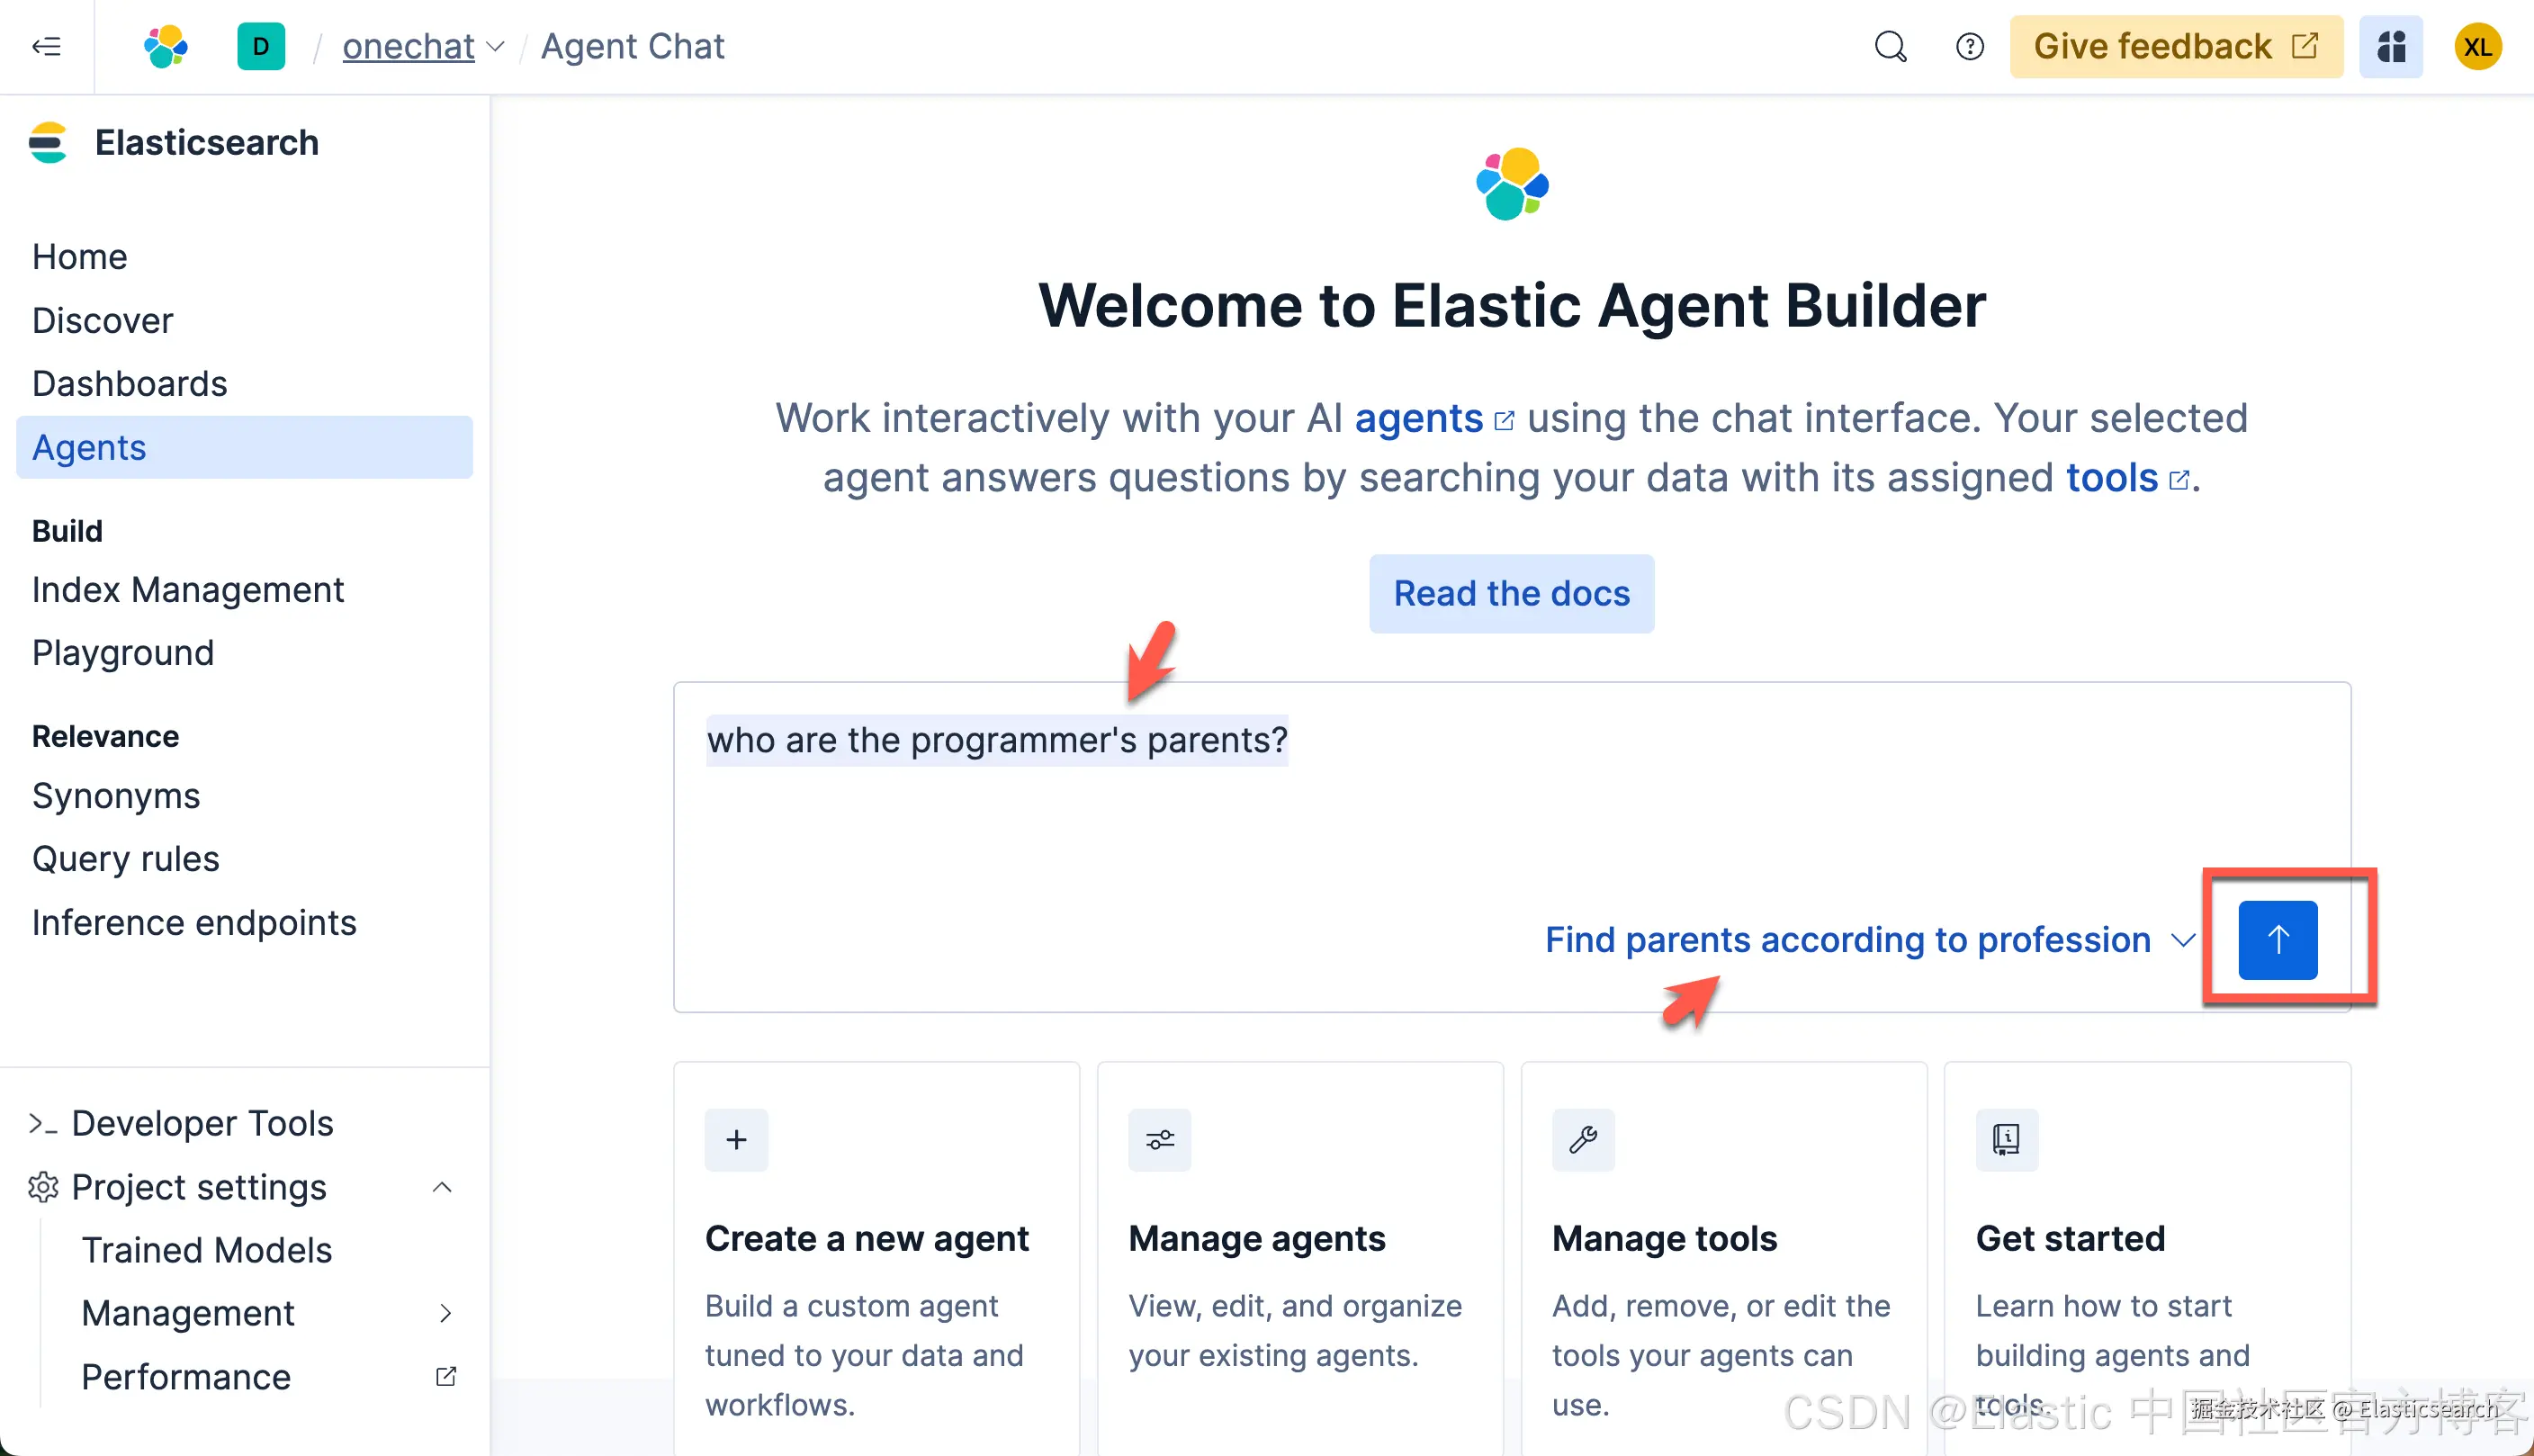Open Developer Tools

[202, 1123]
